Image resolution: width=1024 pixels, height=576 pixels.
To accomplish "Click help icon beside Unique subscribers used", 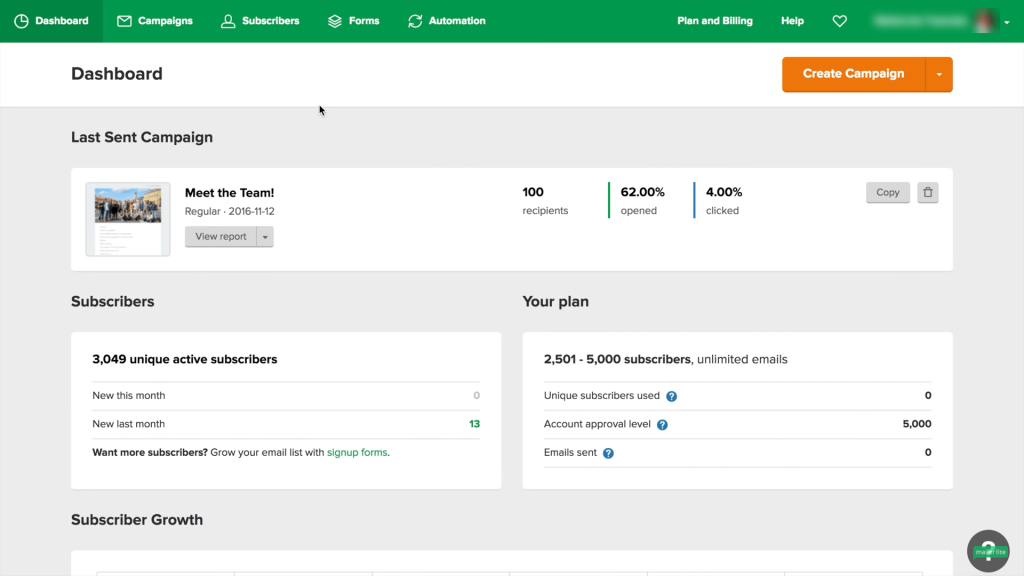I will click(x=672, y=396).
